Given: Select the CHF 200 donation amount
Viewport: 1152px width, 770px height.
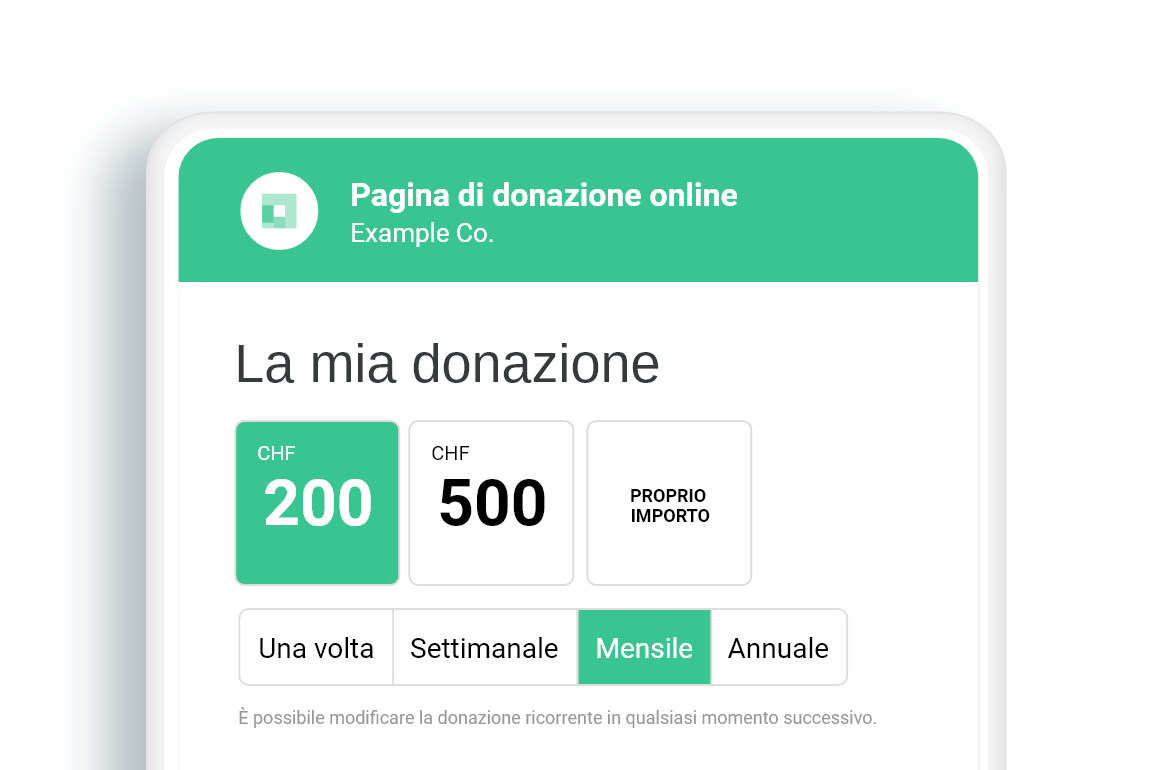Looking at the screenshot, I should click(317, 503).
